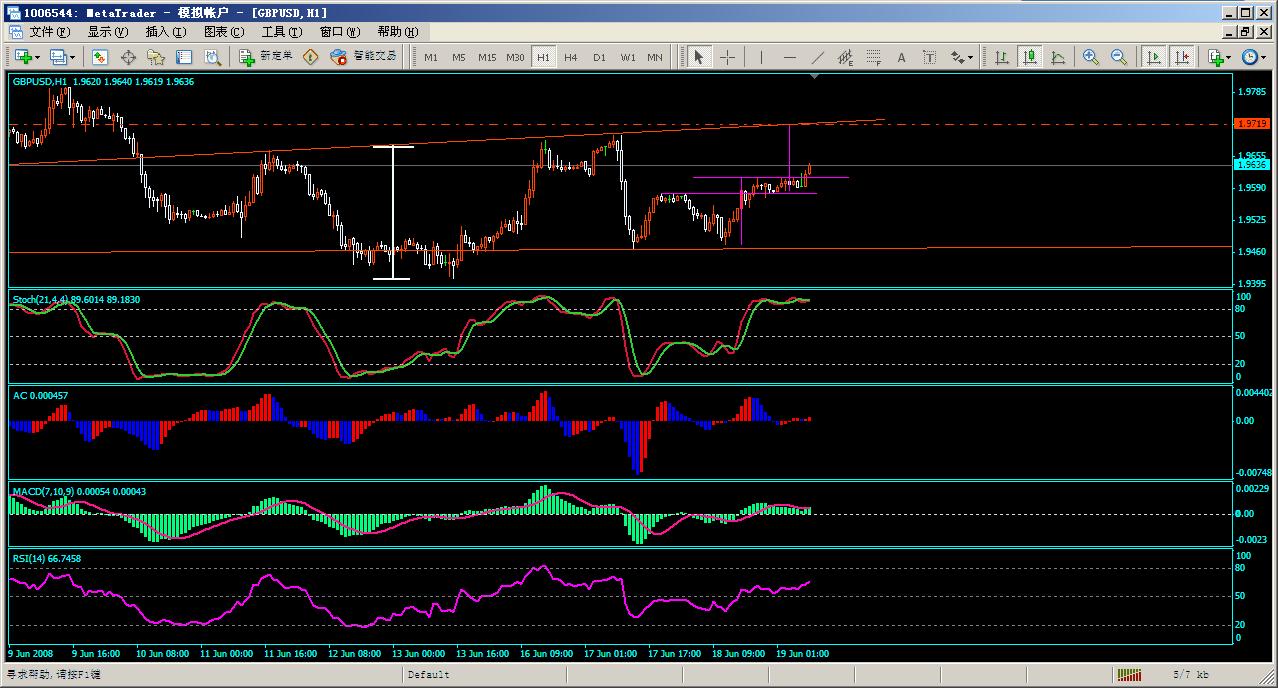Open the new chart icon
The height and width of the screenshot is (688, 1278).
click(22, 57)
